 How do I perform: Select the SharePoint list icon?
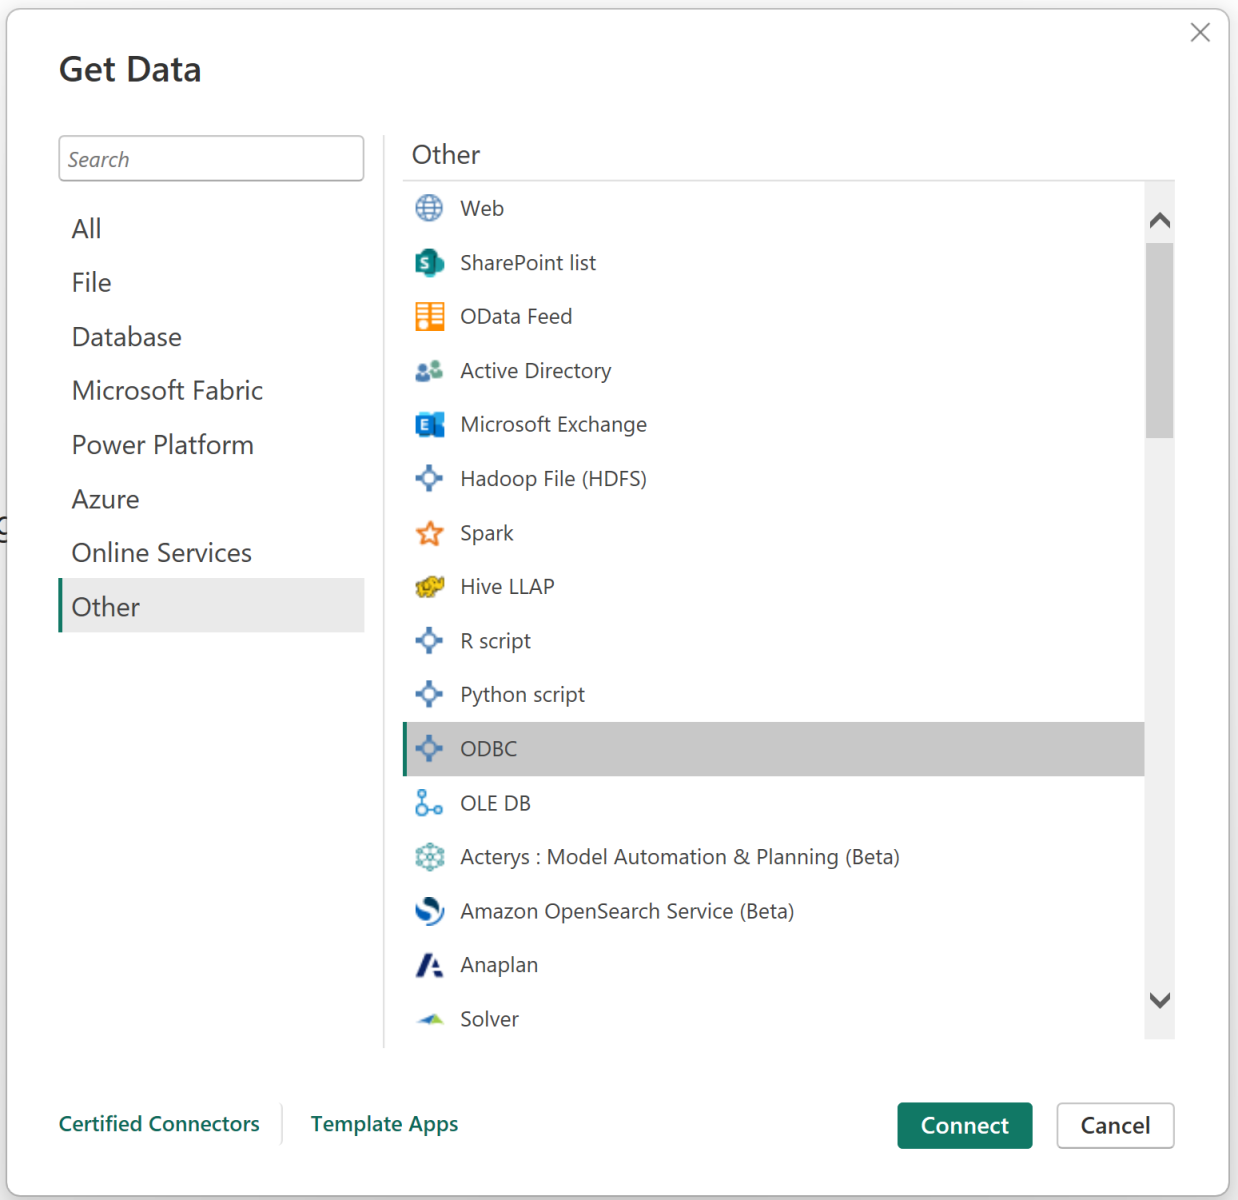click(429, 263)
